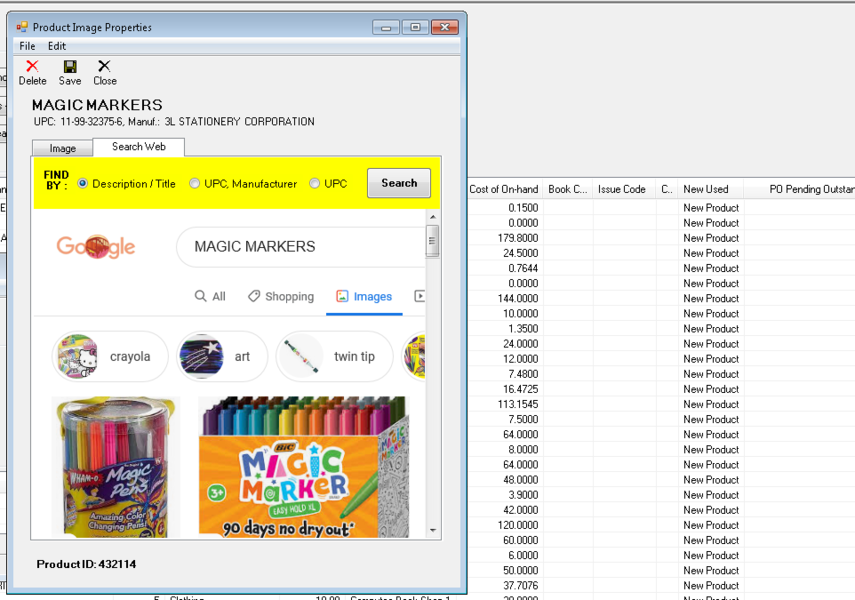855x600 pixels.
Task: Click the web panel vertical scrollbar thumb
Action: coord(432,241)
